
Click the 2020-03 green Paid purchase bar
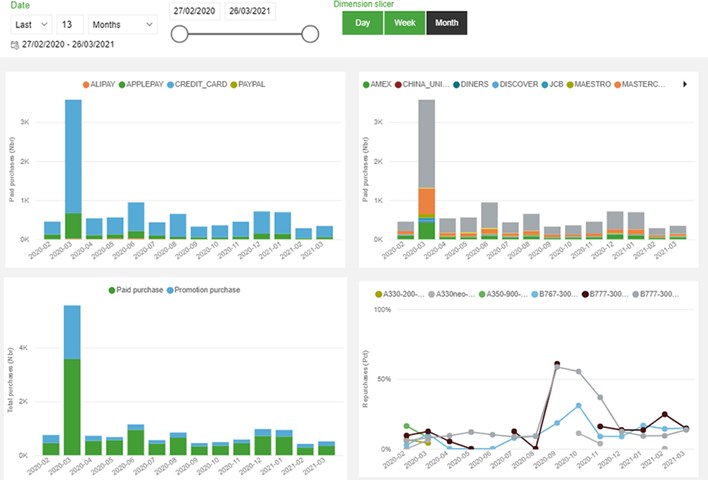(x=72, y=407)
